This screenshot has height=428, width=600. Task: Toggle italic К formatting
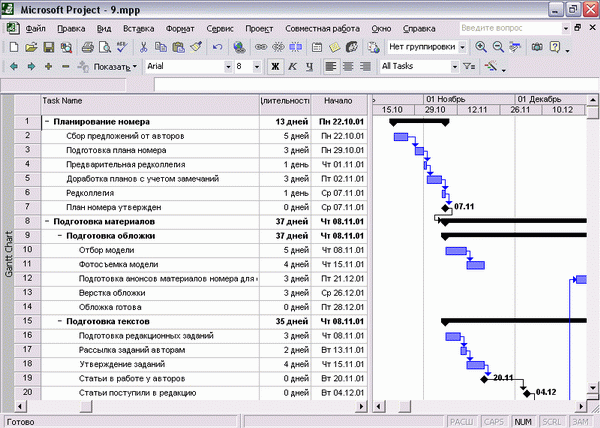click(x=292, y=67)
